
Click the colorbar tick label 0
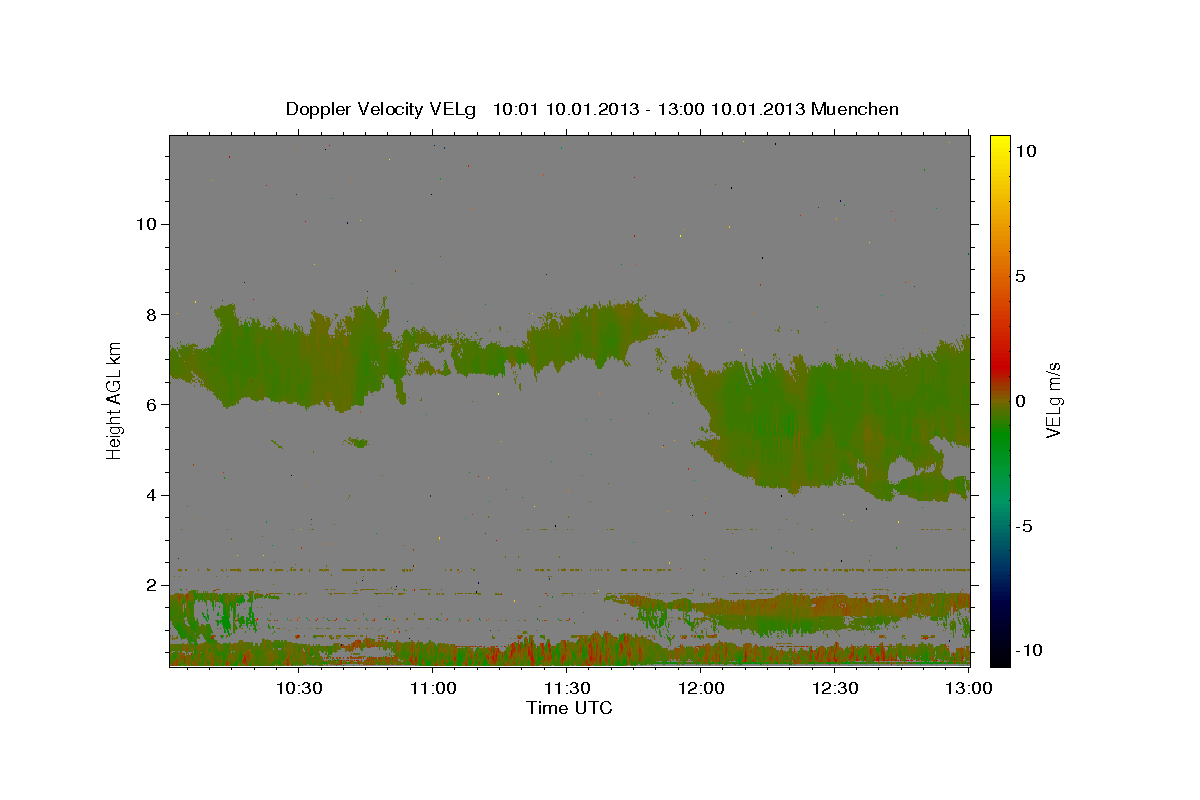[1020, 401]
